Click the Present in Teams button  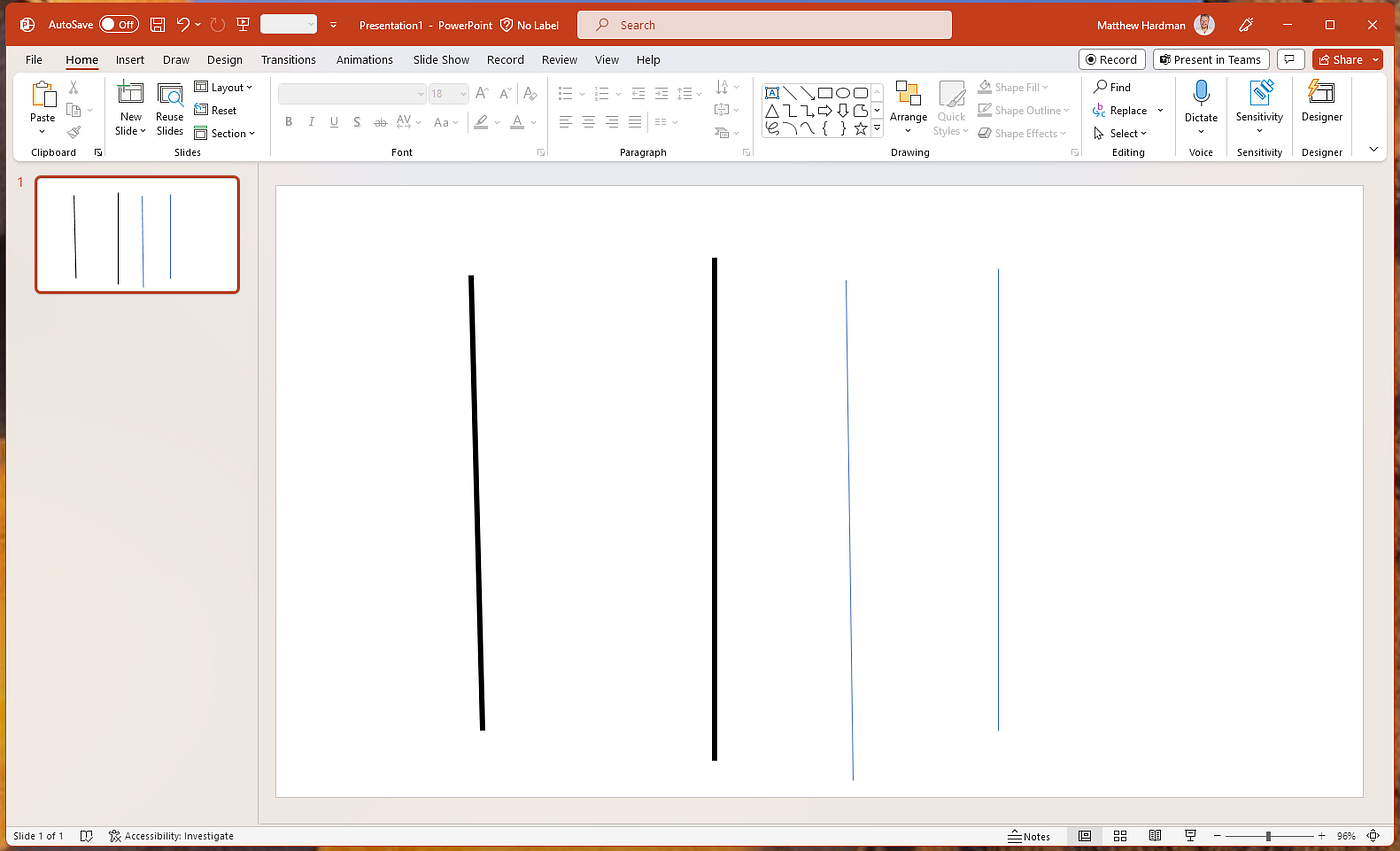[1211, 59]
